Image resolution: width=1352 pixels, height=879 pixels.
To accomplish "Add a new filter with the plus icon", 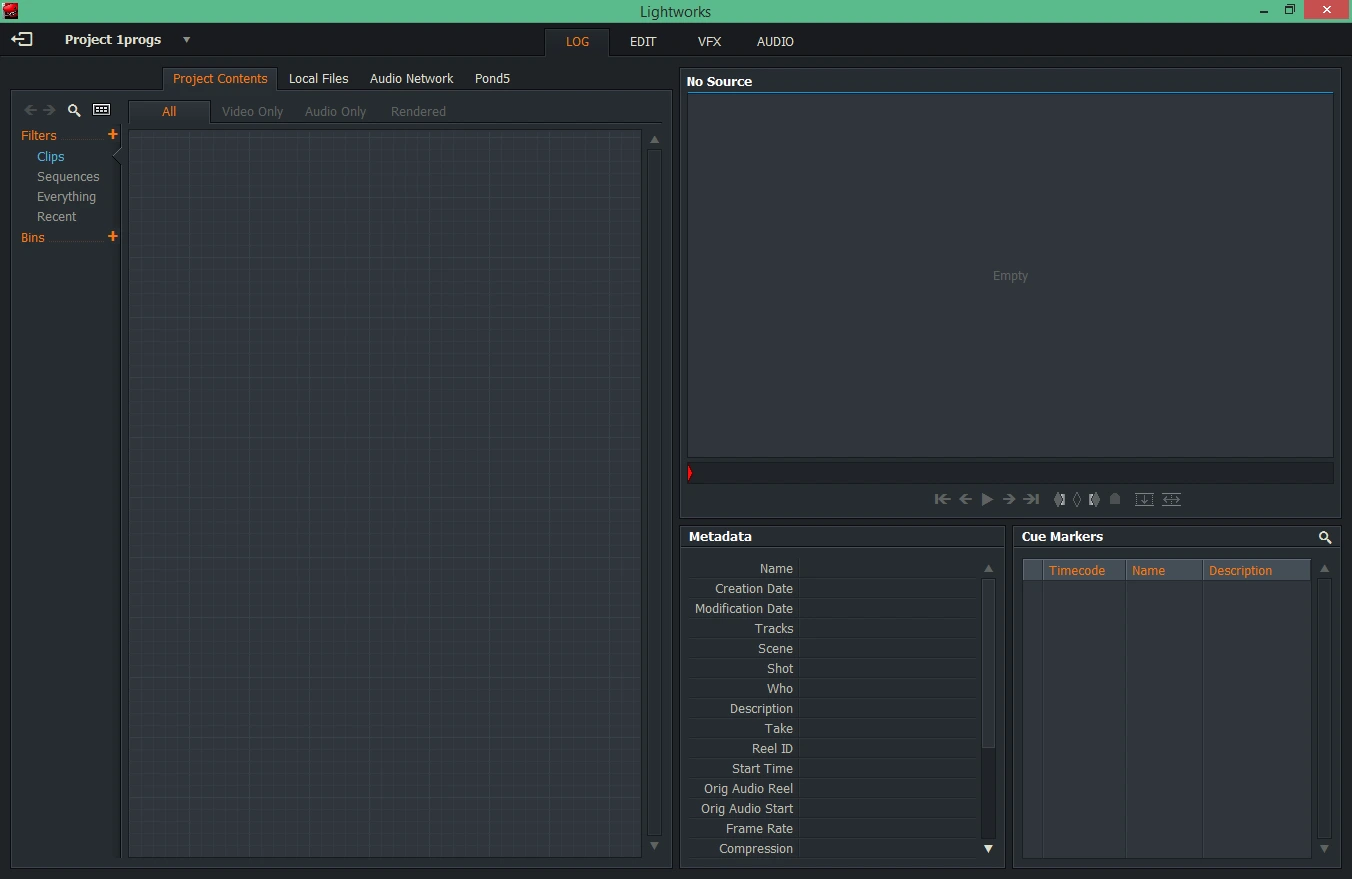I will (113, 134).
